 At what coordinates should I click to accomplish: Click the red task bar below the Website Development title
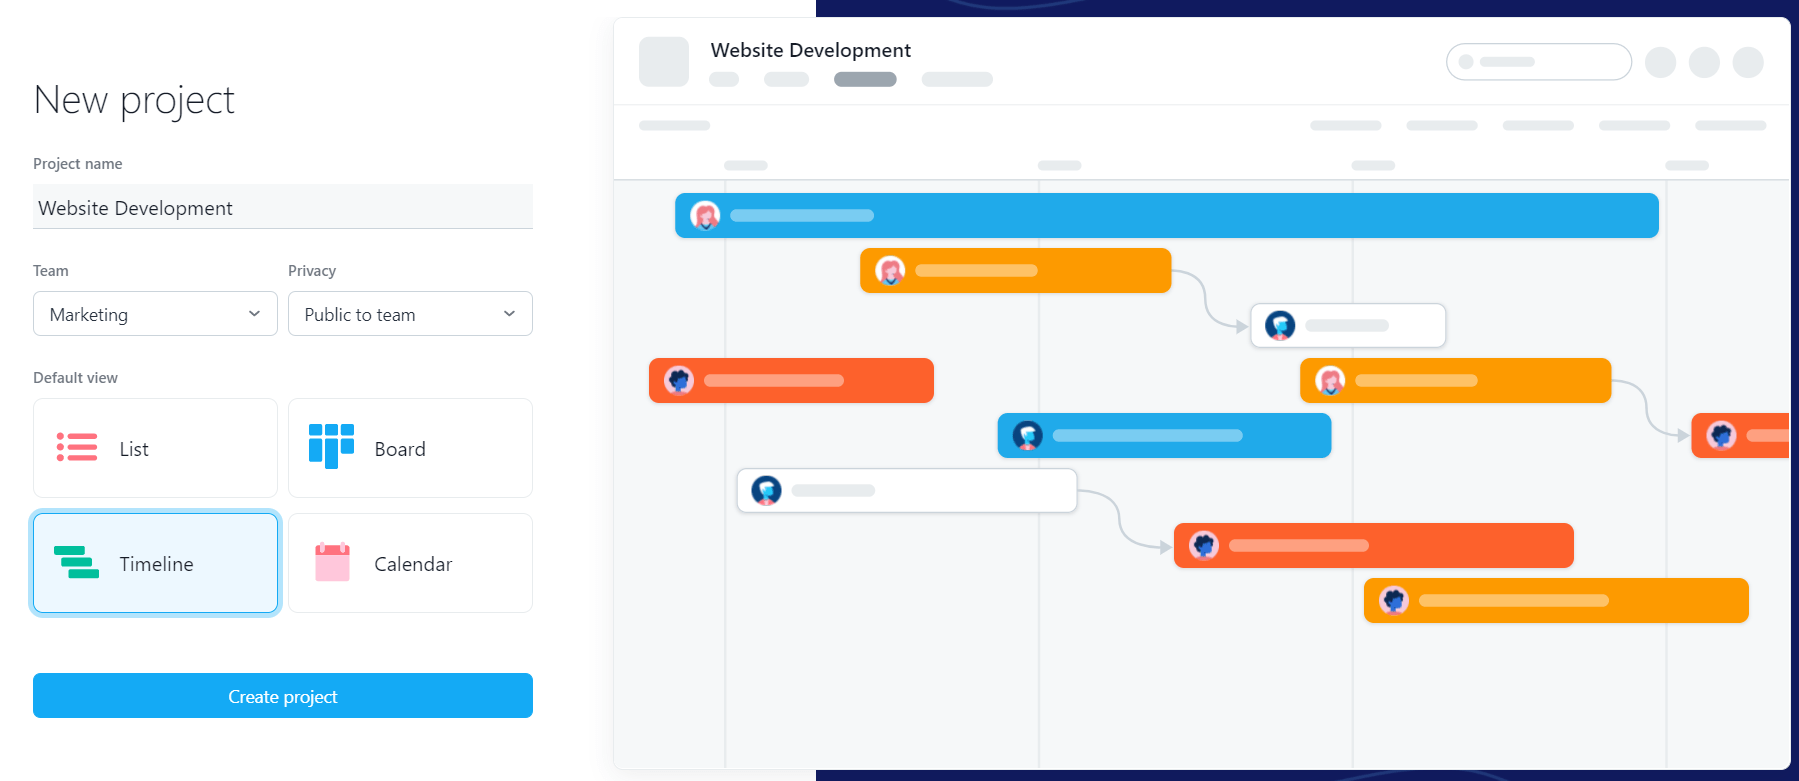[791, 380]
